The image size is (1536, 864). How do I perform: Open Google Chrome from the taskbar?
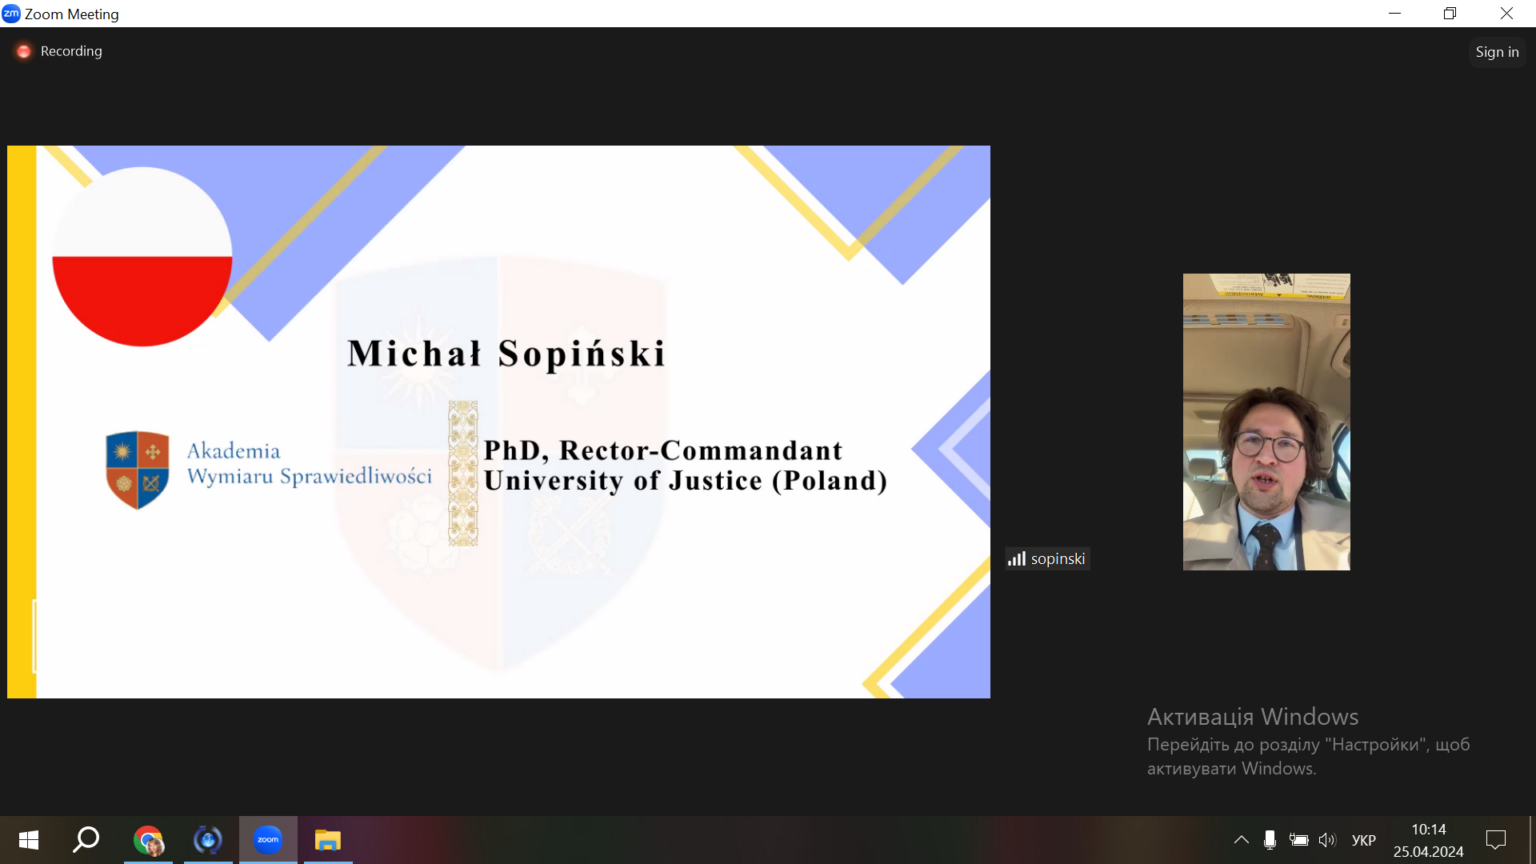(x=149, y=840)
